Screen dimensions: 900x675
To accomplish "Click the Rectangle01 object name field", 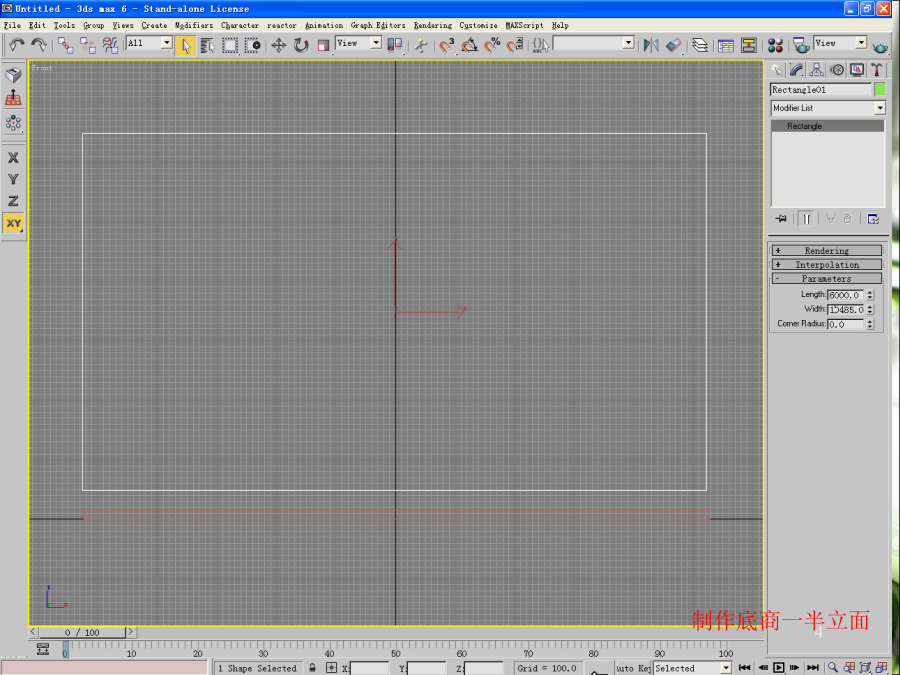I will tap(821, 90).
